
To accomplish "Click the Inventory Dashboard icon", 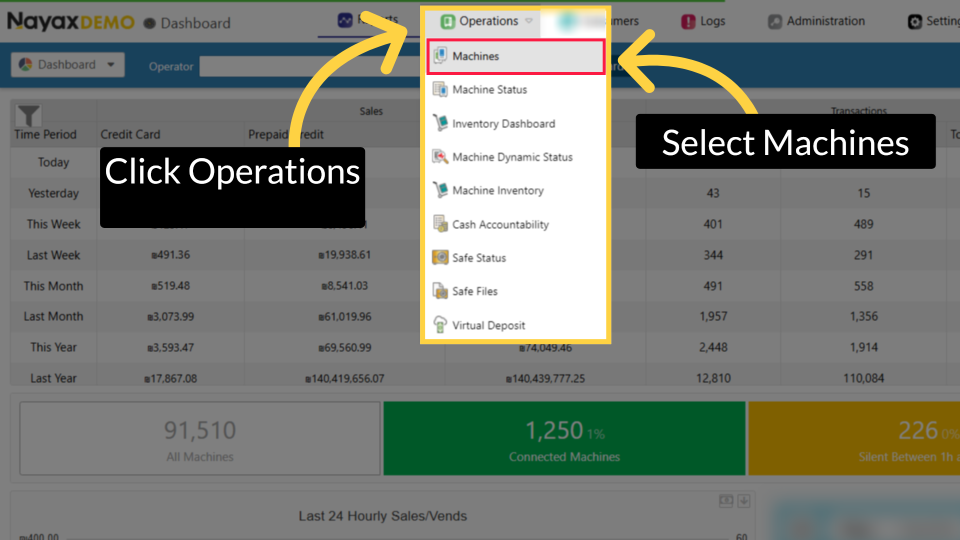I will point(440,123).
